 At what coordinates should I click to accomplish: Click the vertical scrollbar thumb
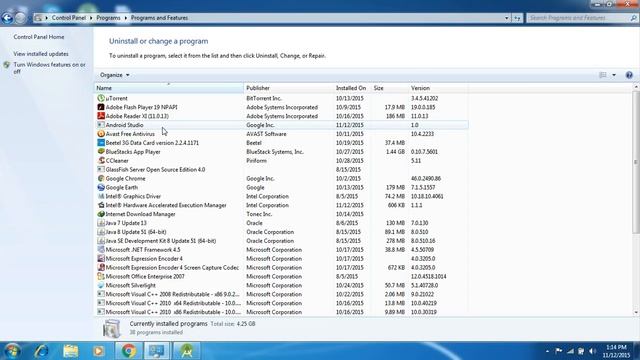pos(636,162)
